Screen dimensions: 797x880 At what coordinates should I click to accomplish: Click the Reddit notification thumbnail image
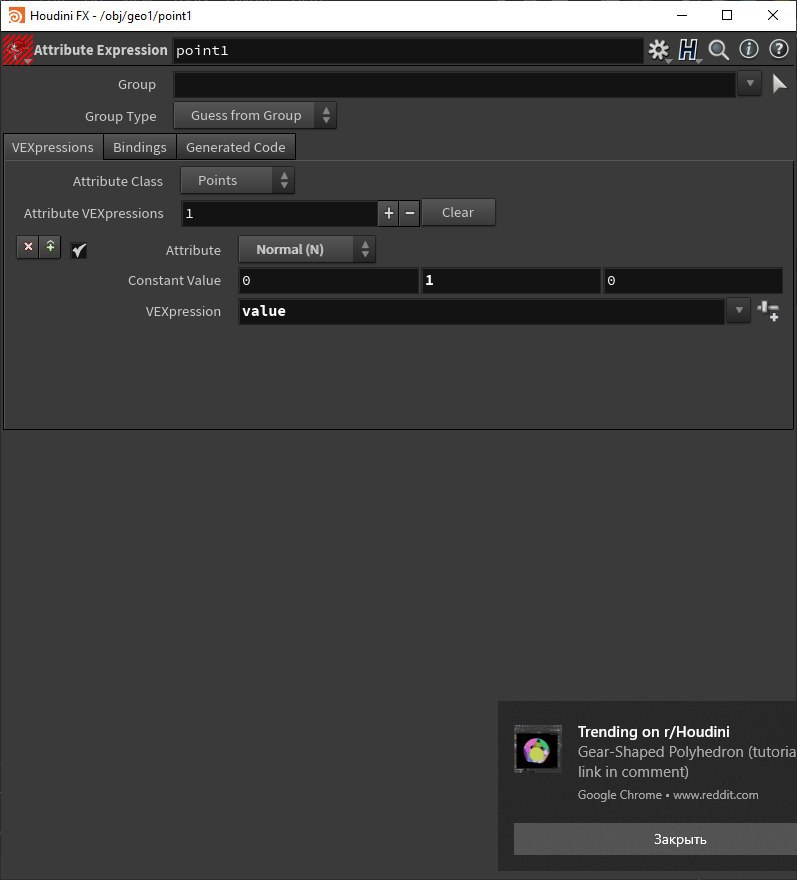coord(538,749)
